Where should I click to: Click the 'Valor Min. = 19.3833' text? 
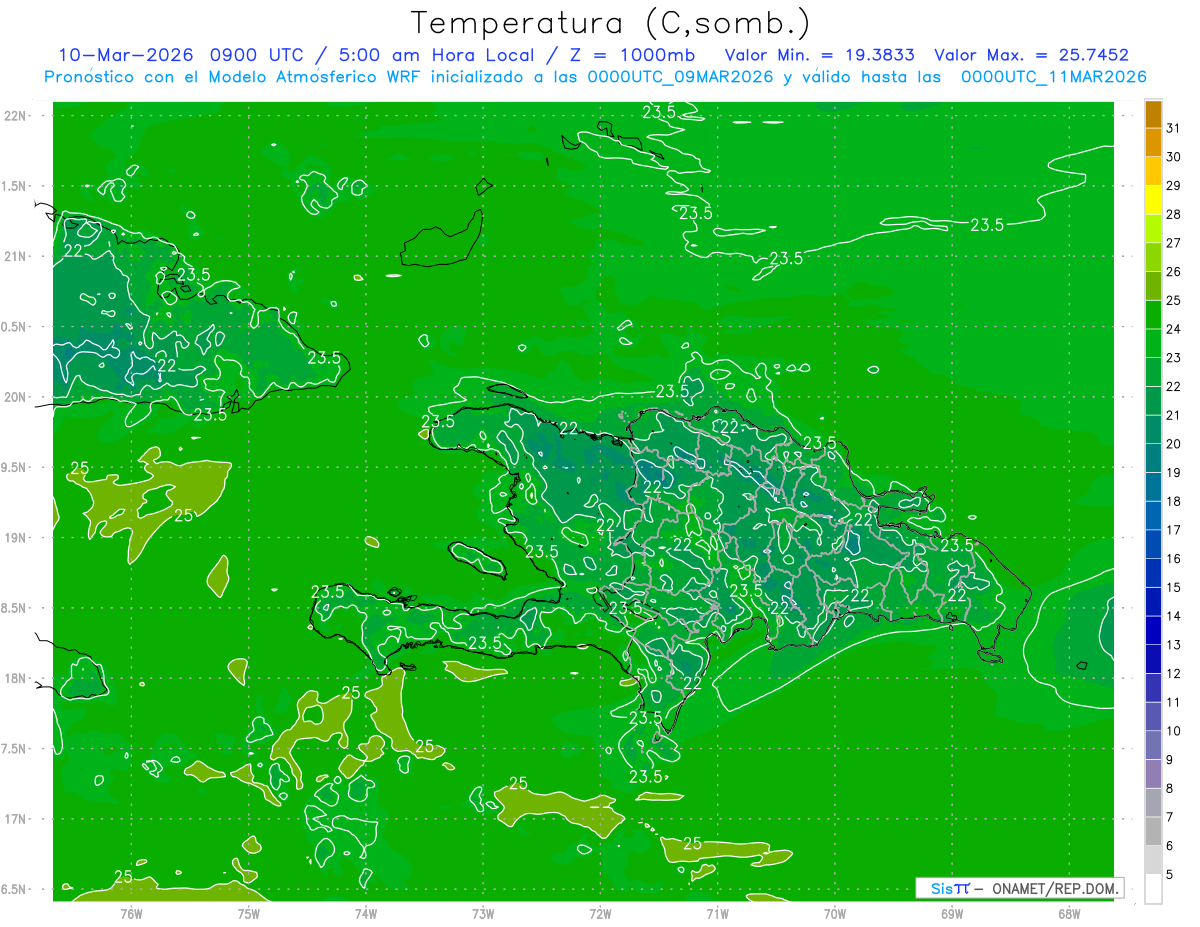pos(820,55)
